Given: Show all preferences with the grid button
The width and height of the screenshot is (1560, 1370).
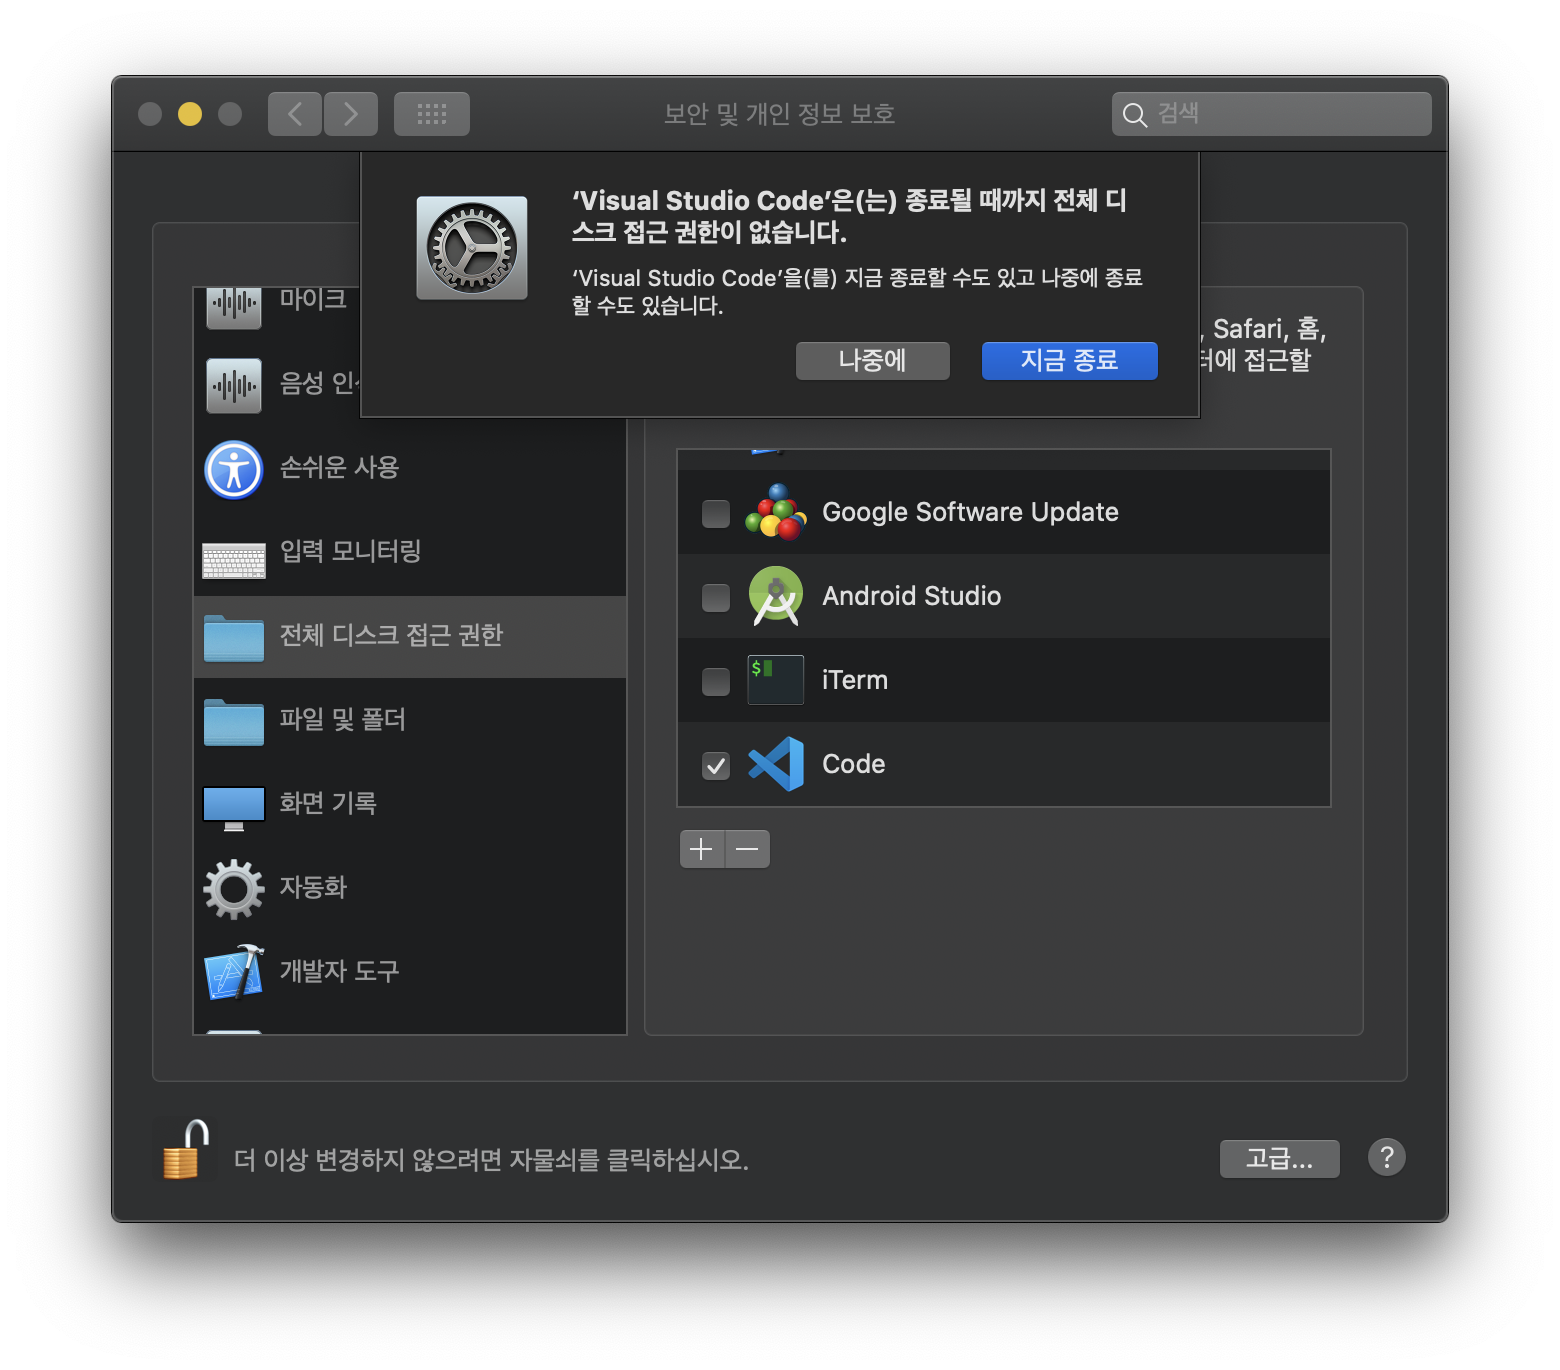Looking at the screenshot, I should 432,114.
